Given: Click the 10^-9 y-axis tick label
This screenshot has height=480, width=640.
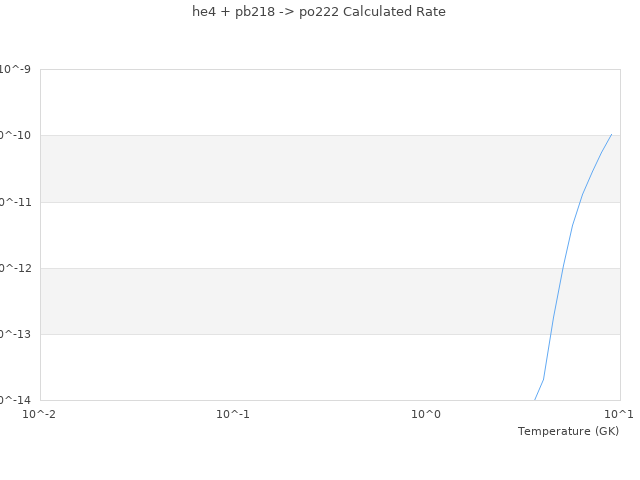Looking at the screenshot, I should tap(15, 70).
